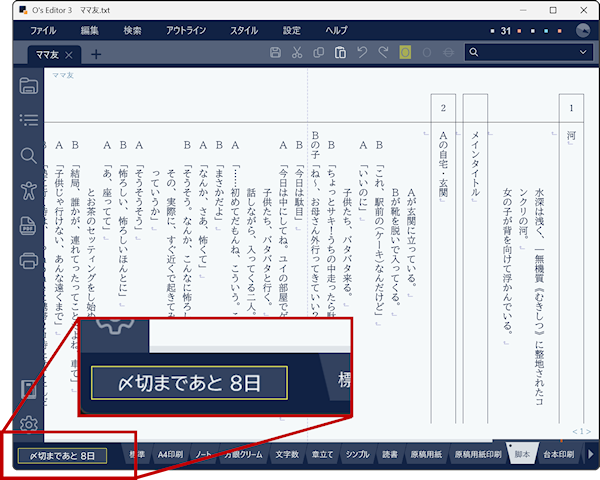
Task: Open the sidebar search magnifier
Action: click(29, 156)
